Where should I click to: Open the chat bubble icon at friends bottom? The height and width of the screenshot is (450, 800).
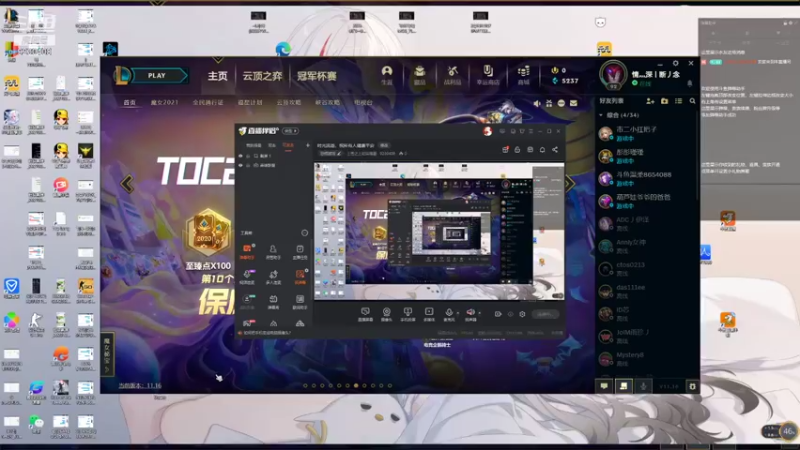point(604,386)
